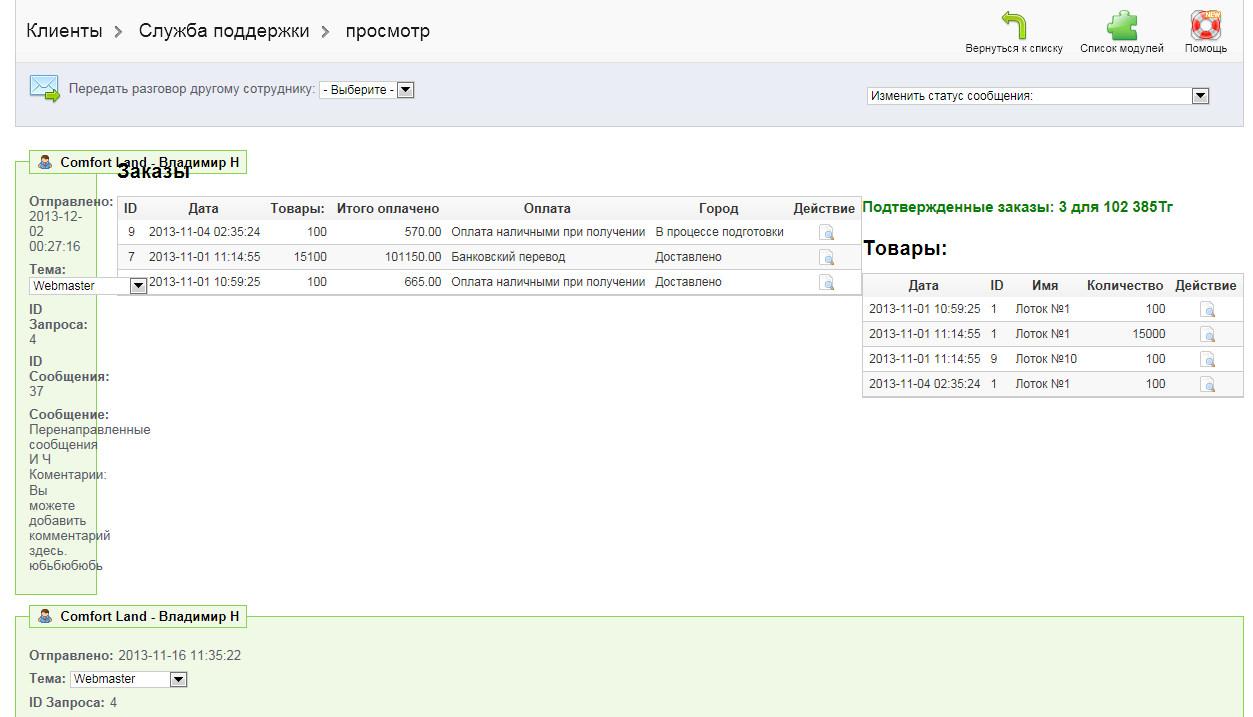
Task: Open the Список модулей puzzle icon
Action: click(x=1122, y=25)
